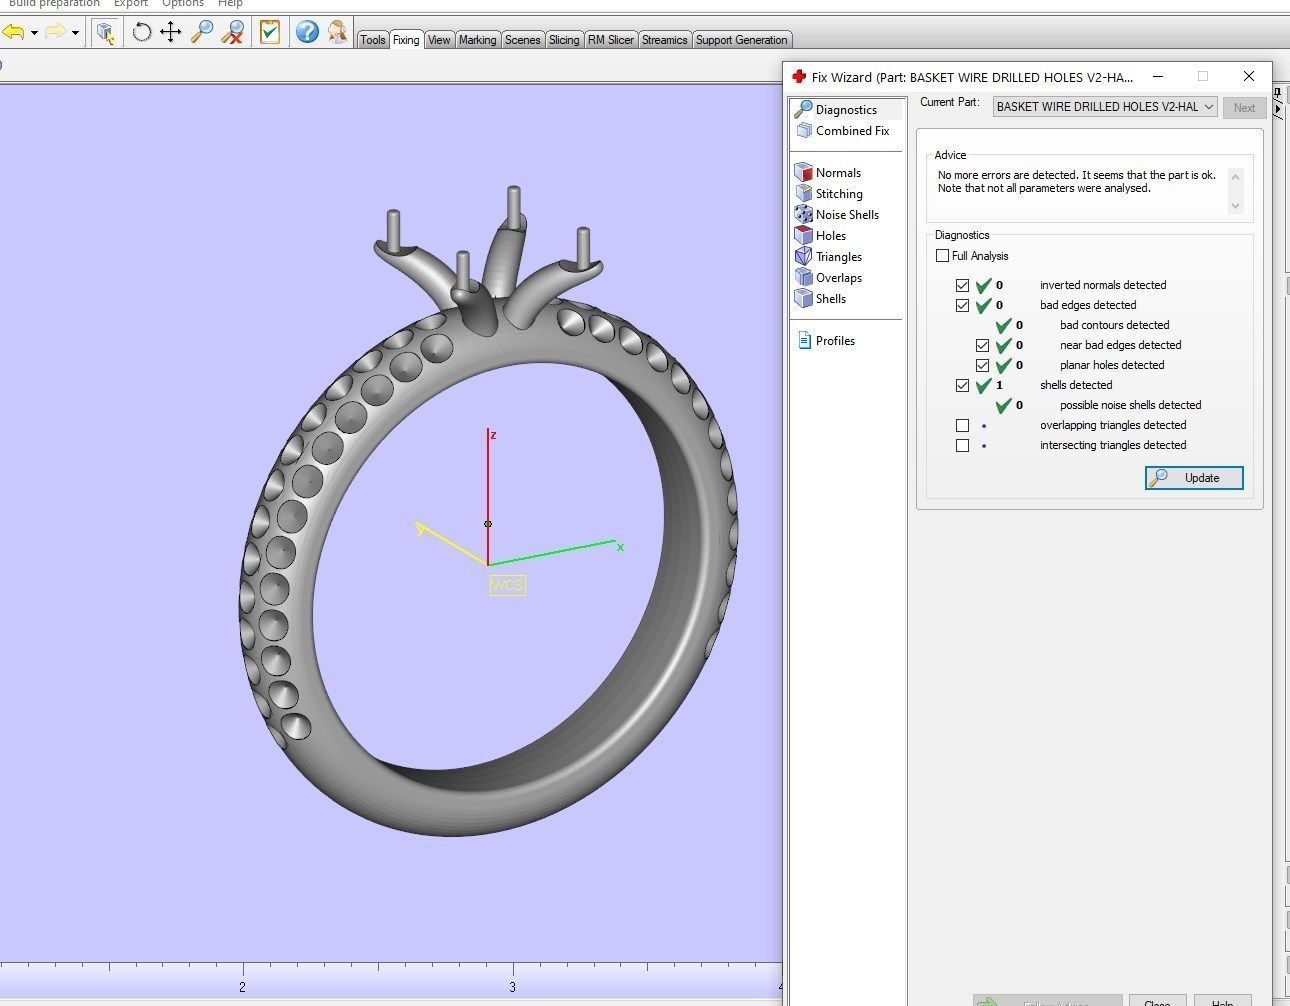Switch to the Streamics tab
This screenshot has height=1006, width=1290.
click(x=665, y=40)
